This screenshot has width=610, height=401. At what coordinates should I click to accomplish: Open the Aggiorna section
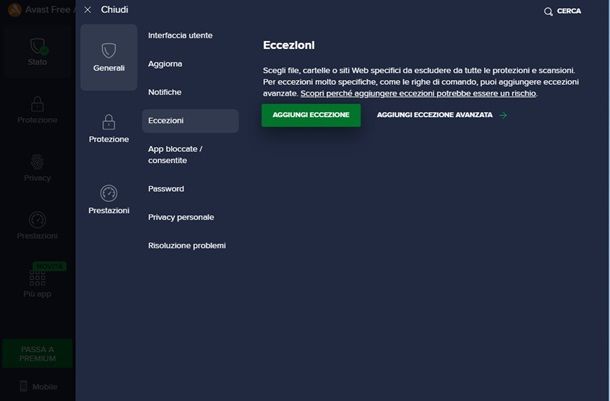[x=165, y=64]
